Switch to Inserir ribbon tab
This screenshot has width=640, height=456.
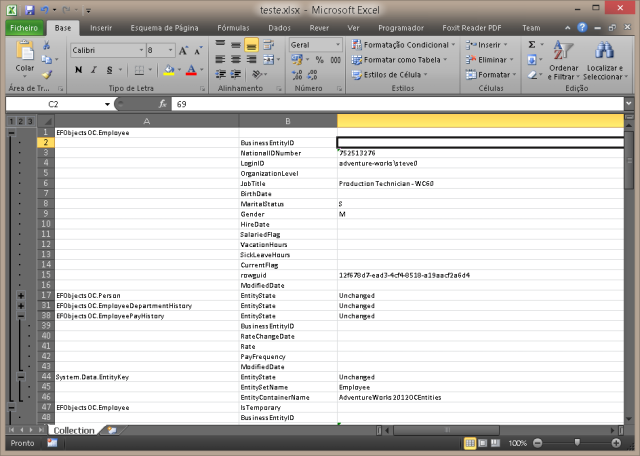(x=101, y=28)
